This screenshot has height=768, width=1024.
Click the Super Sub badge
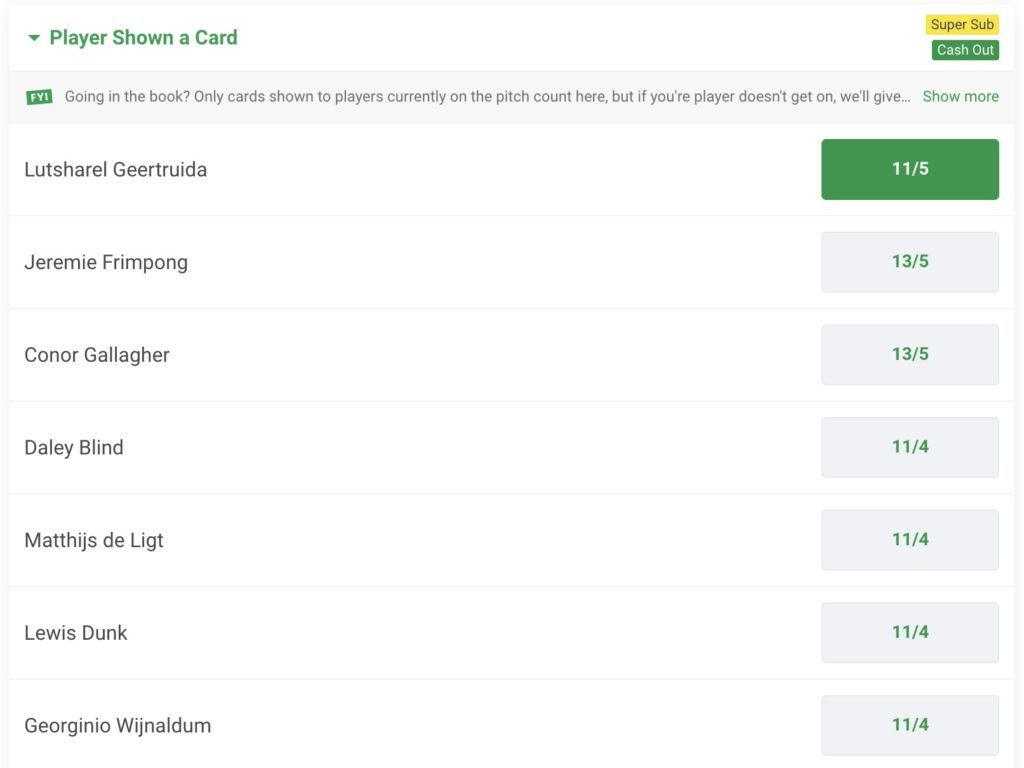pyautogui.click(x=961, y=25)
